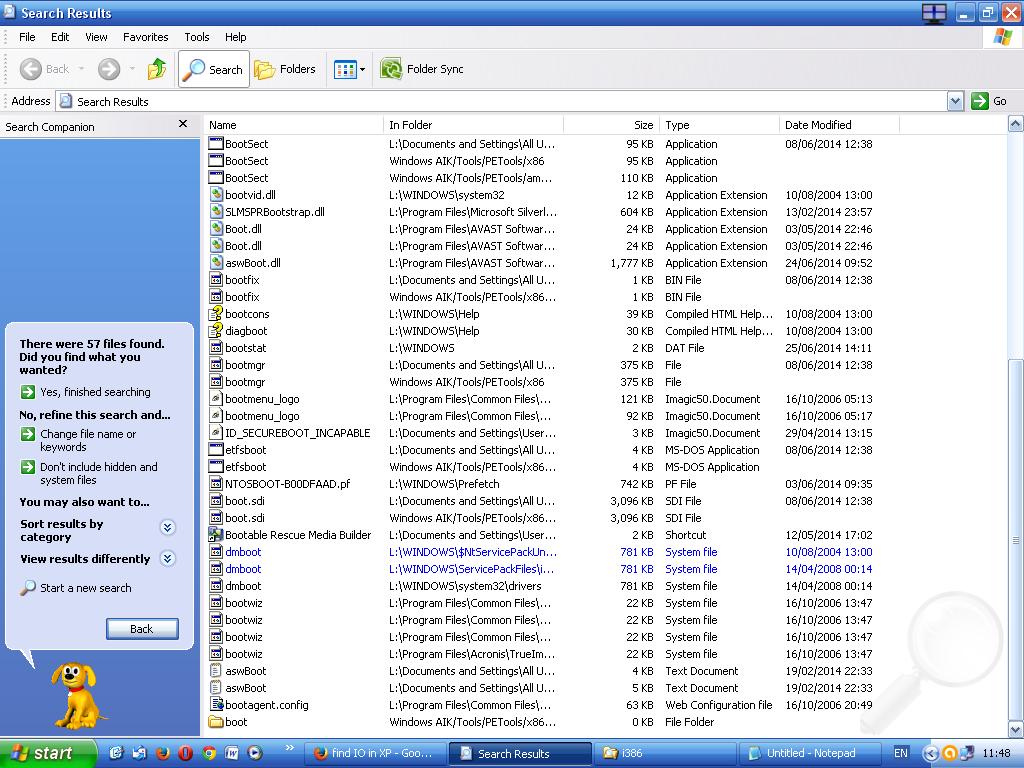Viewport: 1024px width, 768px height.
Task: Choose Don't include hidden and system files
Action: (89, 473)
